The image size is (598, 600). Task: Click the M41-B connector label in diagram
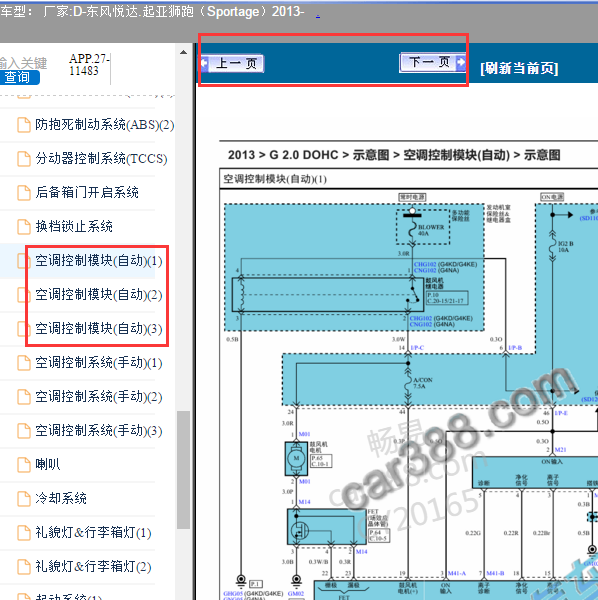tap(495, 573)
